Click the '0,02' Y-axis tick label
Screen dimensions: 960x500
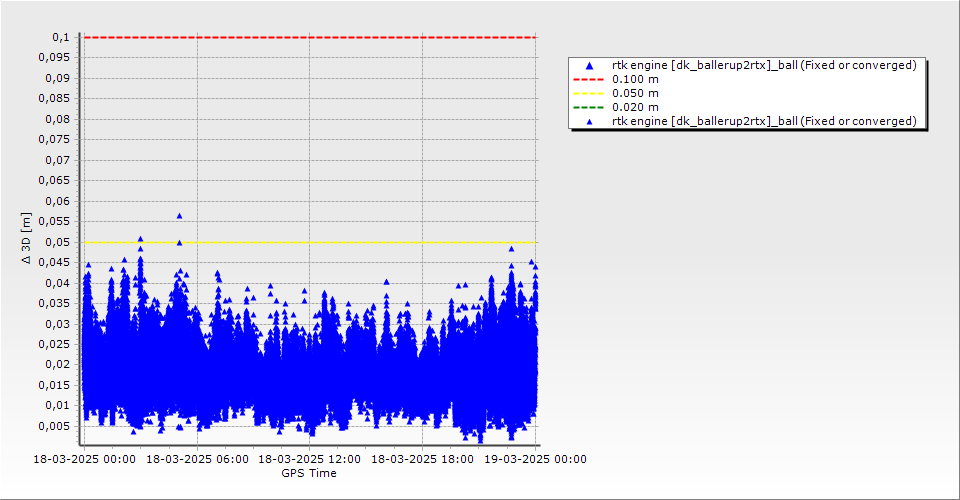pos(58,365)
